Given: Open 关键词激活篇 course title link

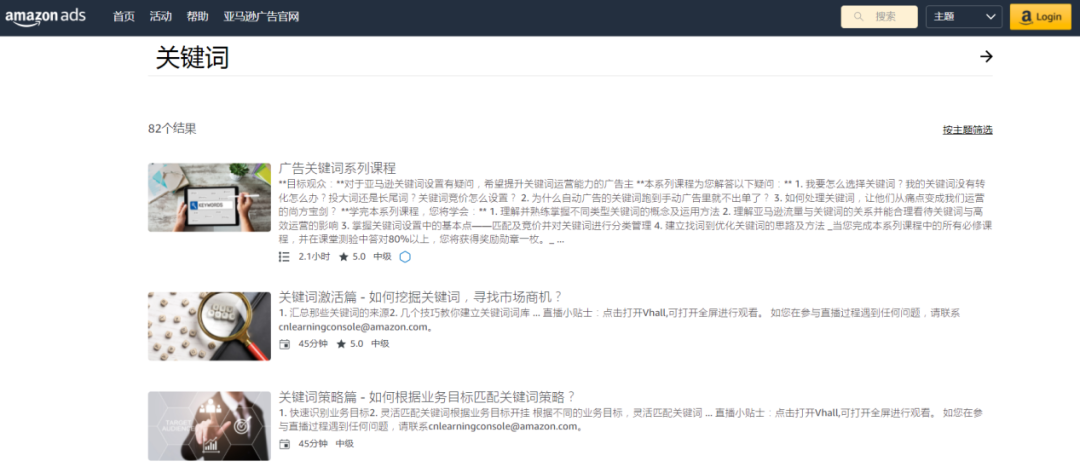Looking at the screenshot, I should click(x=421, y=298).
